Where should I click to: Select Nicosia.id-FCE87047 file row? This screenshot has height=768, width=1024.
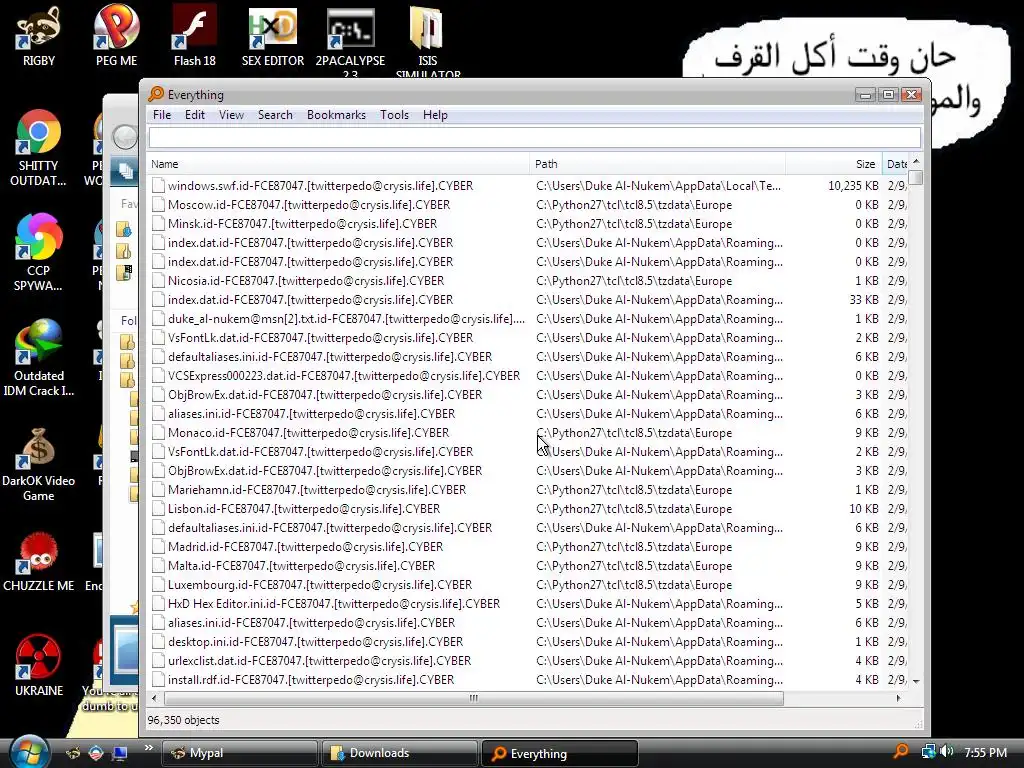(x=528, y=281)
